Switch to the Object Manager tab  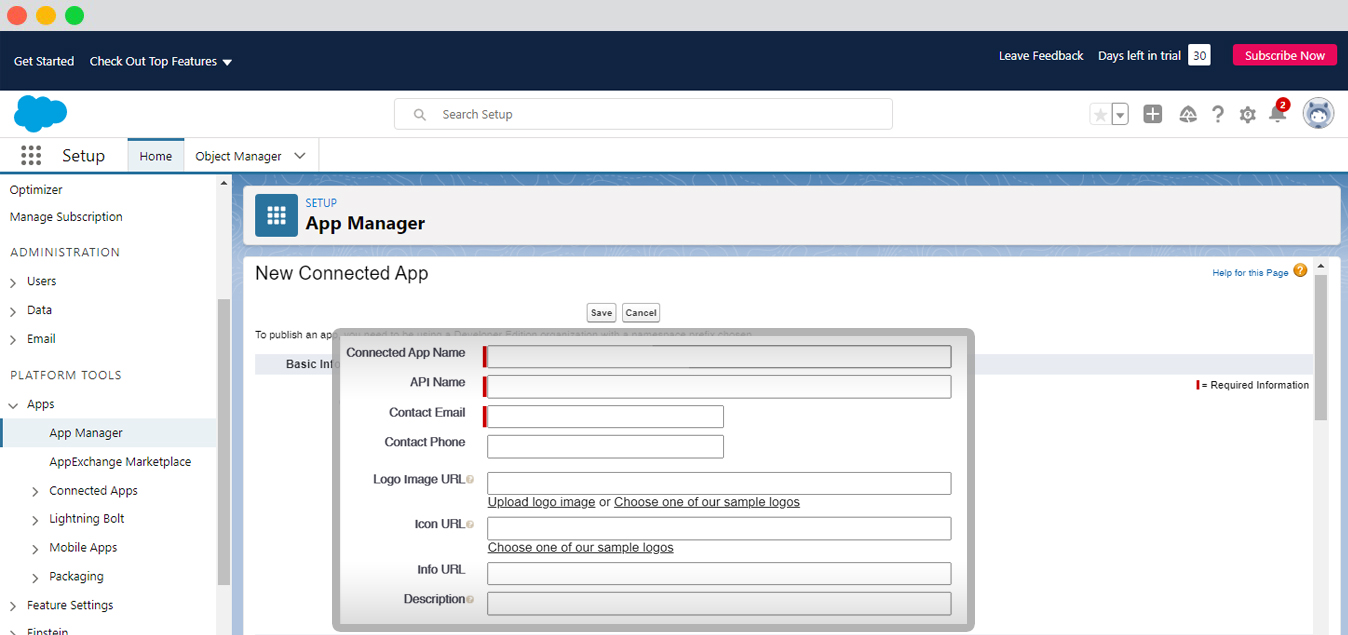[238, 156]
